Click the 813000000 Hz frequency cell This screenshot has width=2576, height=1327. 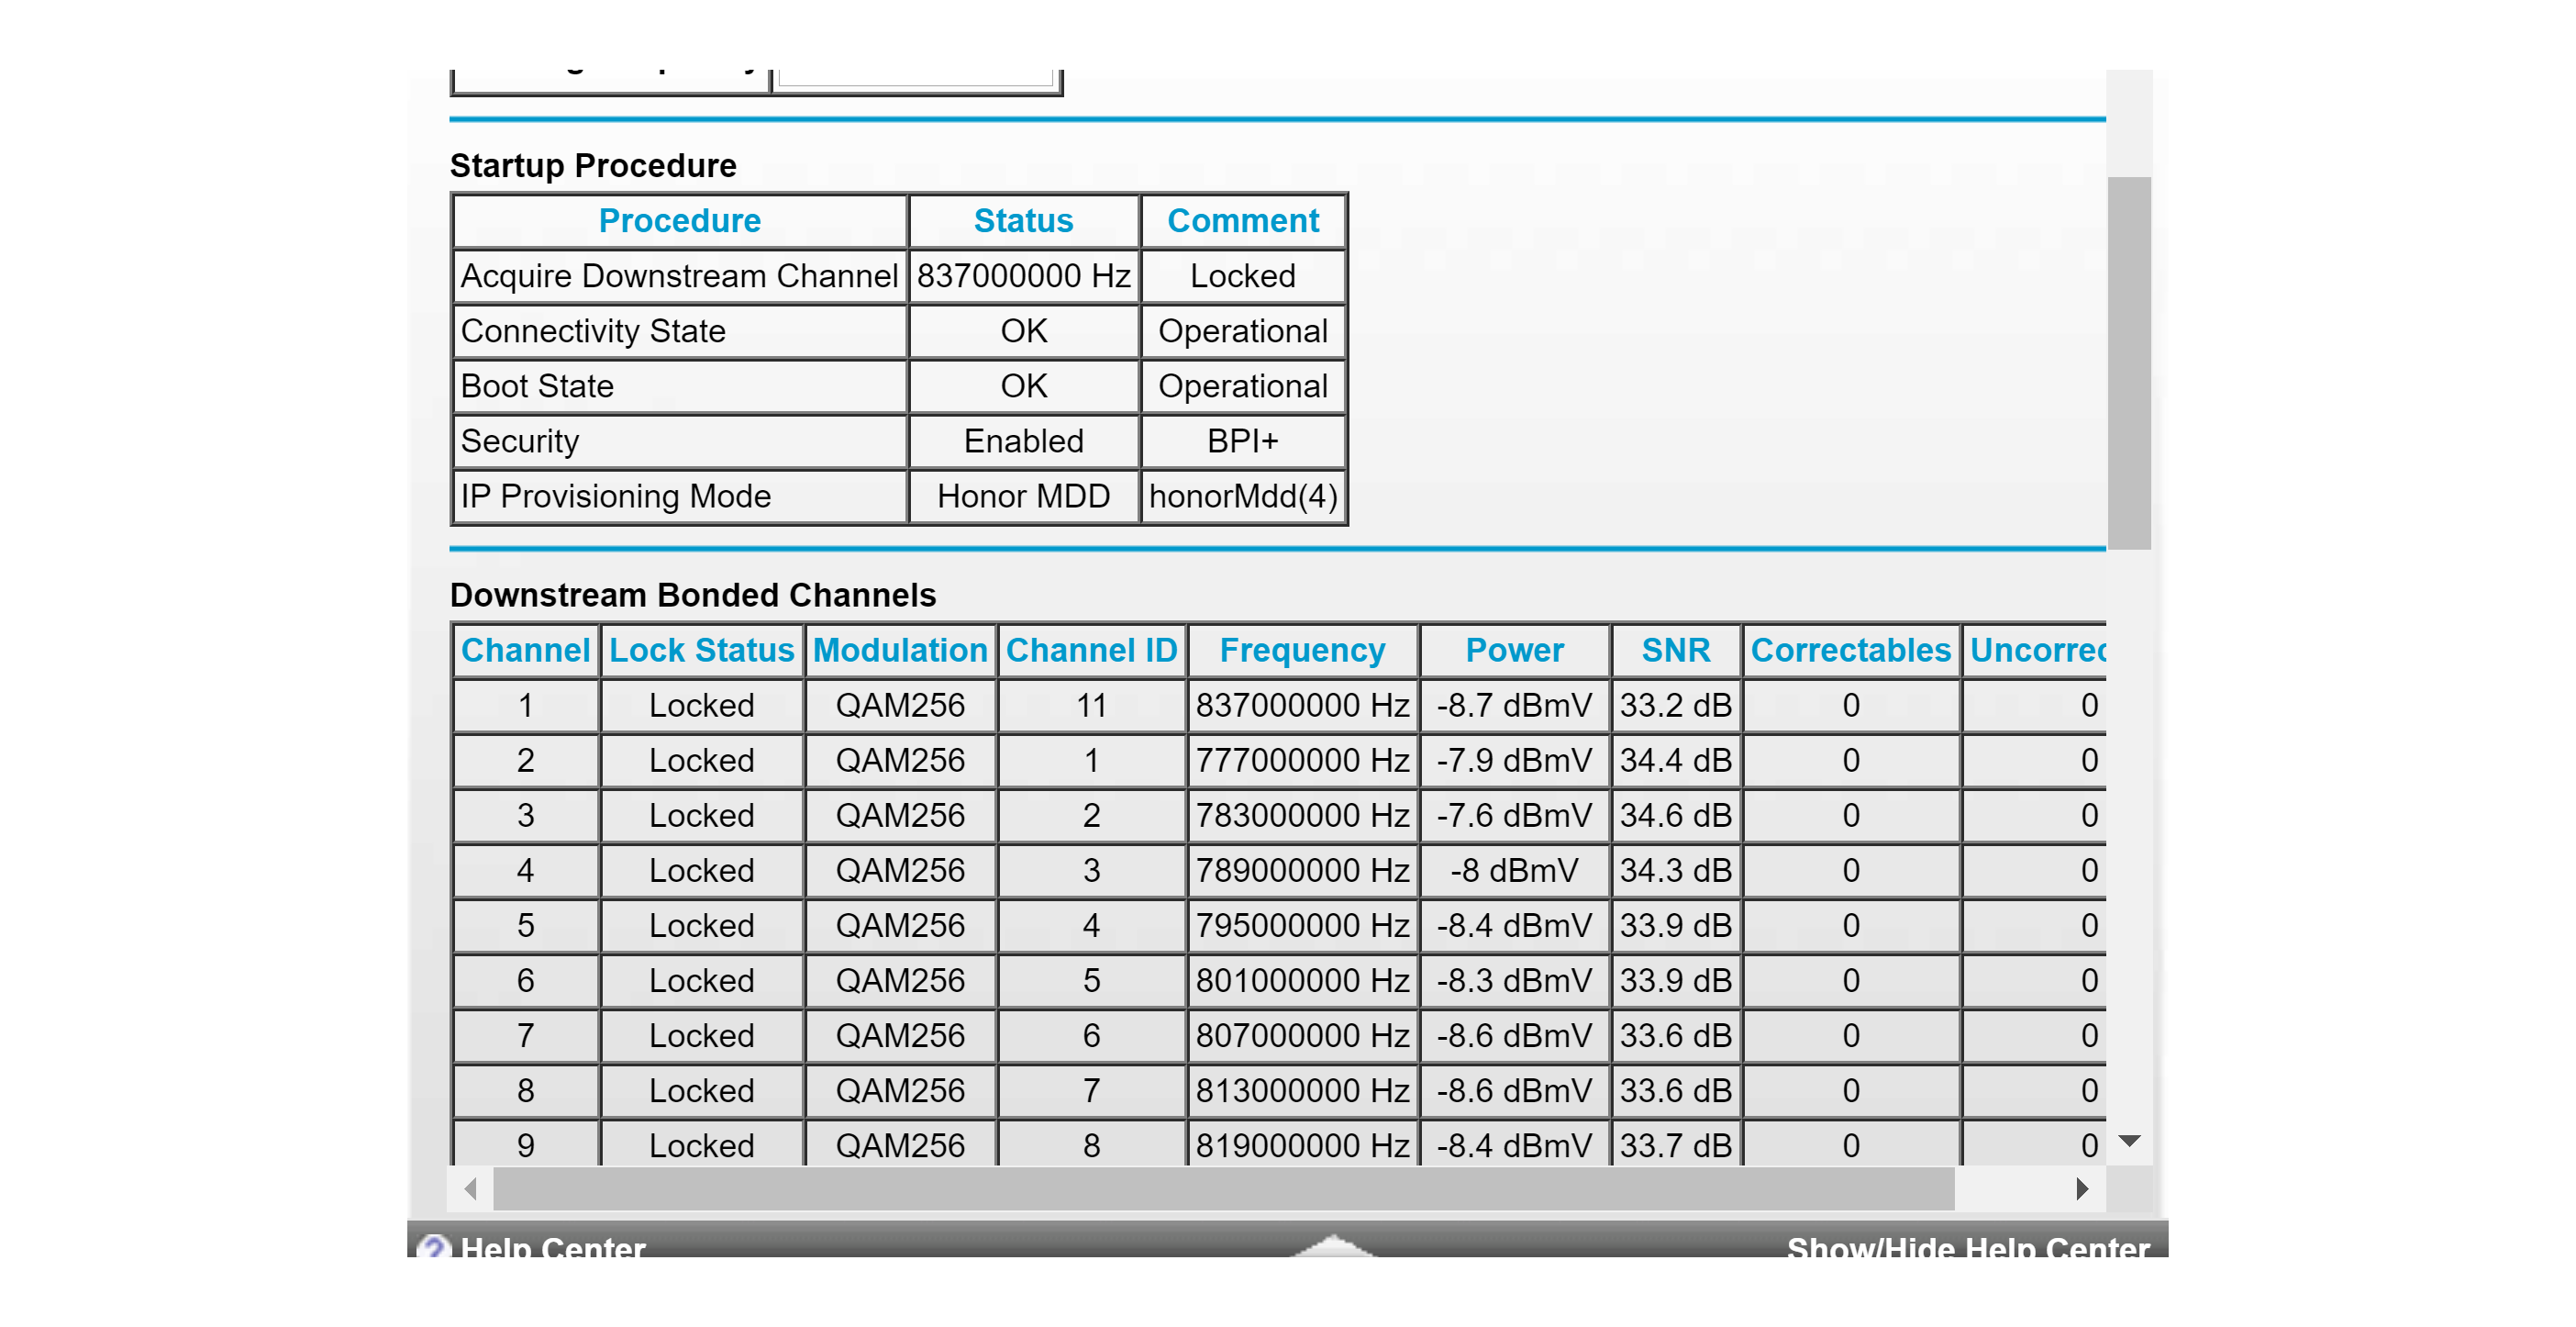pos(1302,1091)
